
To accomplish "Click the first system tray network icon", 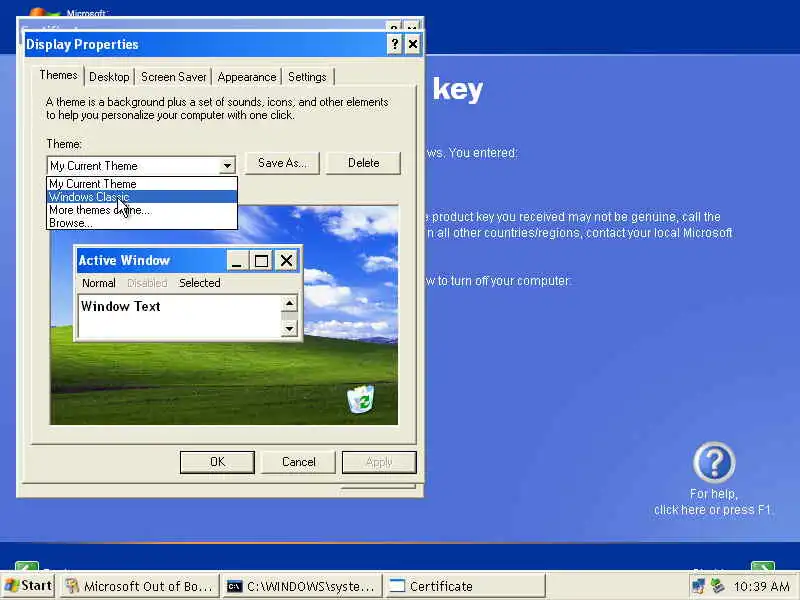I will click(x=697, y=586).
